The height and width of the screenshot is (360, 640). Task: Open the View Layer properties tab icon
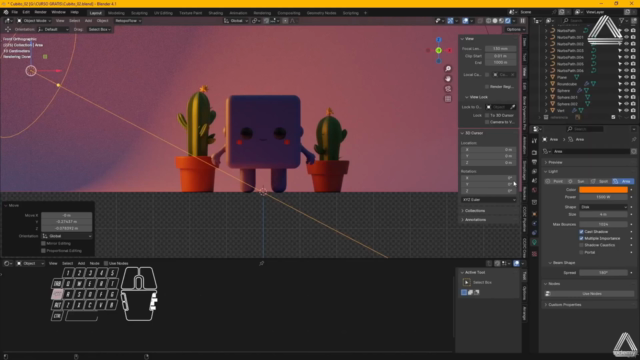[x=534, y=171]
